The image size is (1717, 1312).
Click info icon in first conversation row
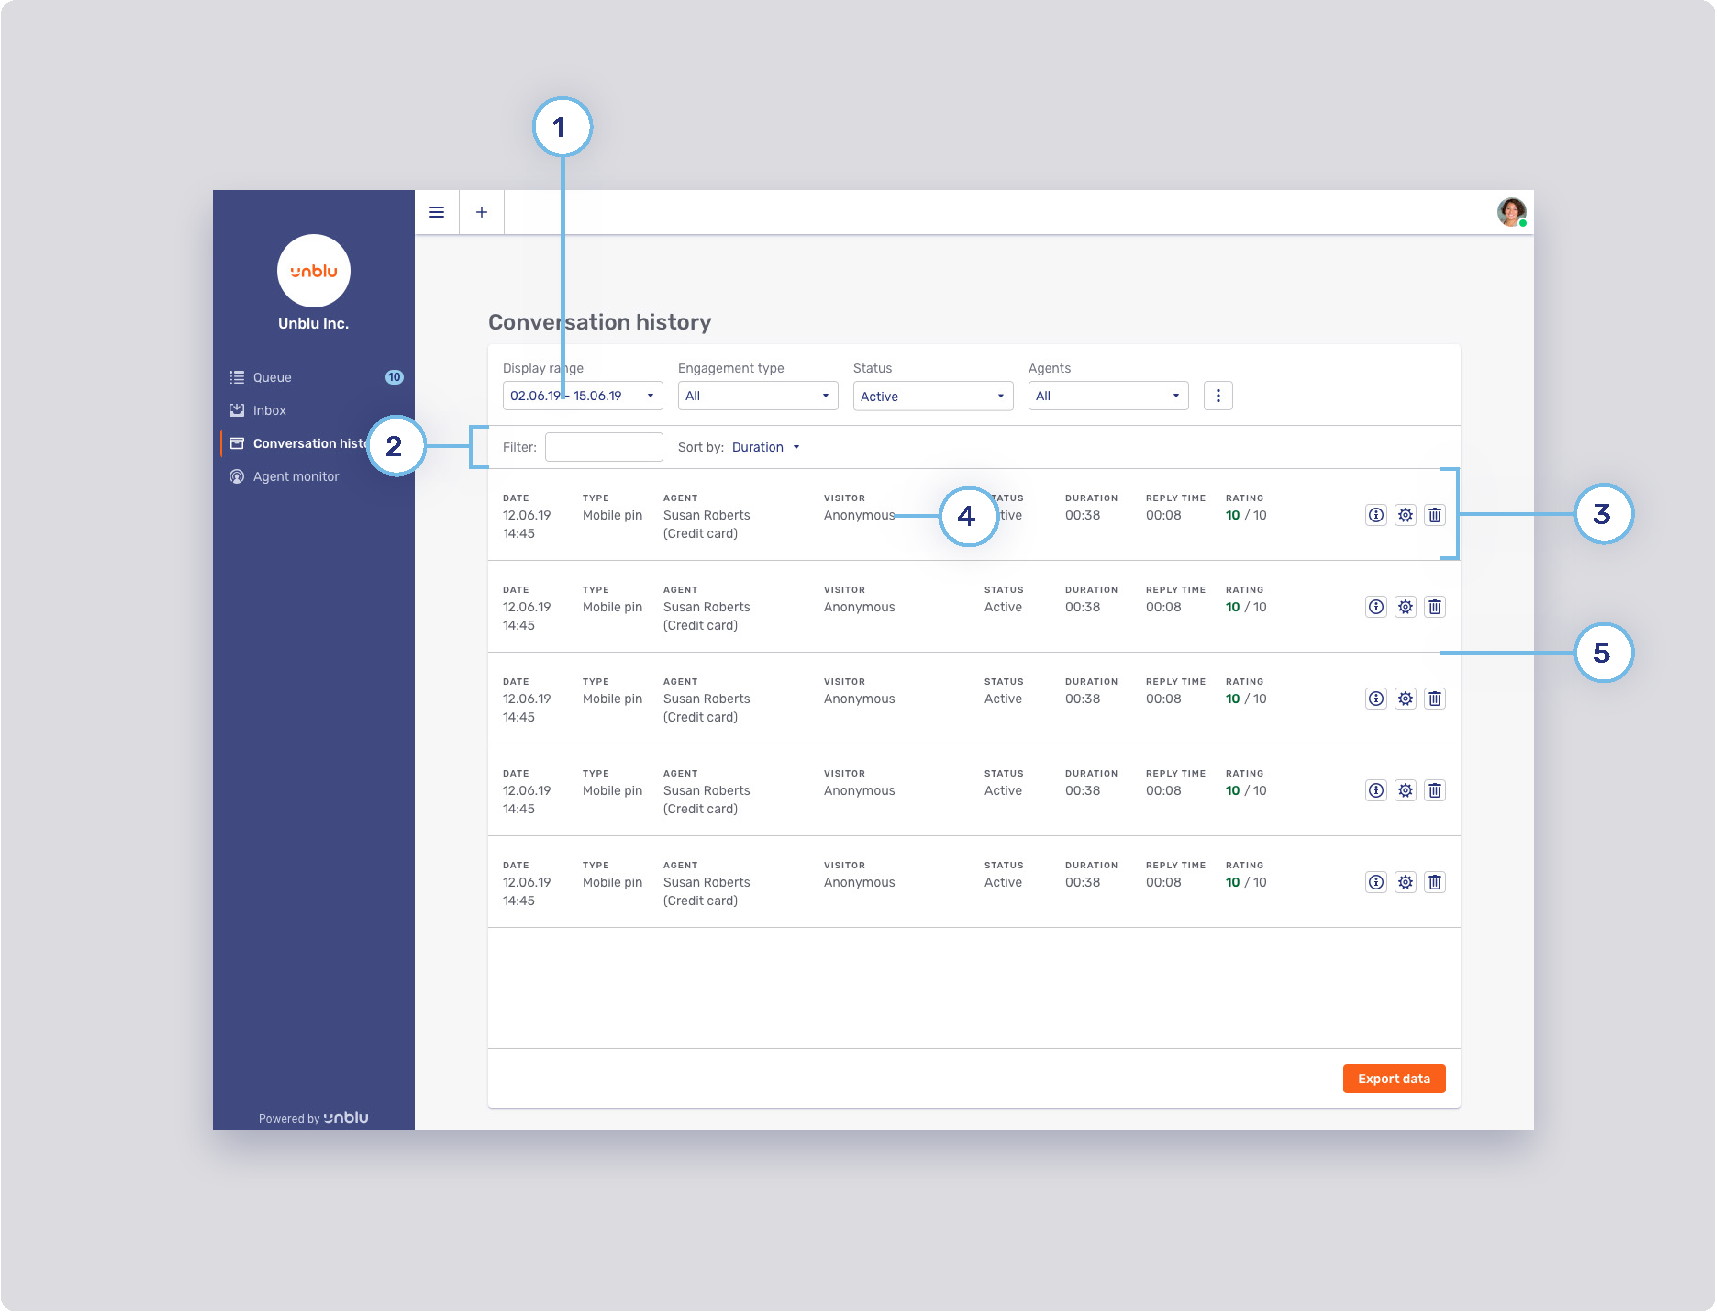tap(1376, 515)
